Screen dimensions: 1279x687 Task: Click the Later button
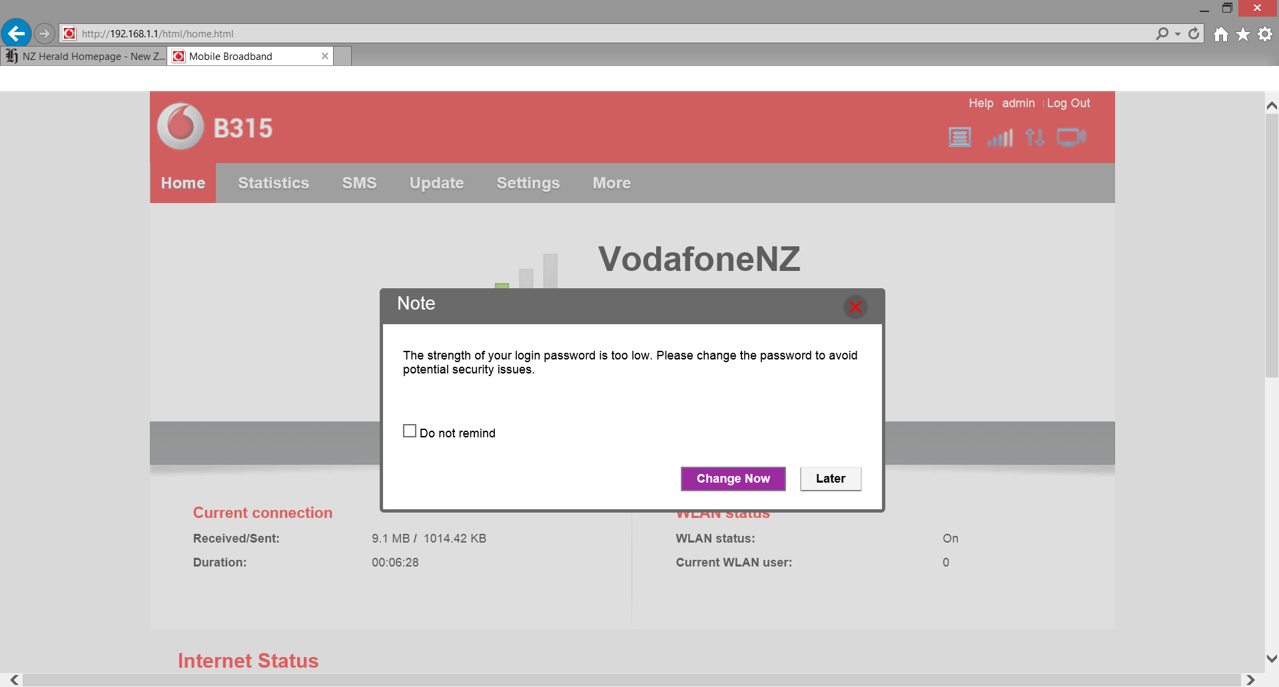[830, 478]
